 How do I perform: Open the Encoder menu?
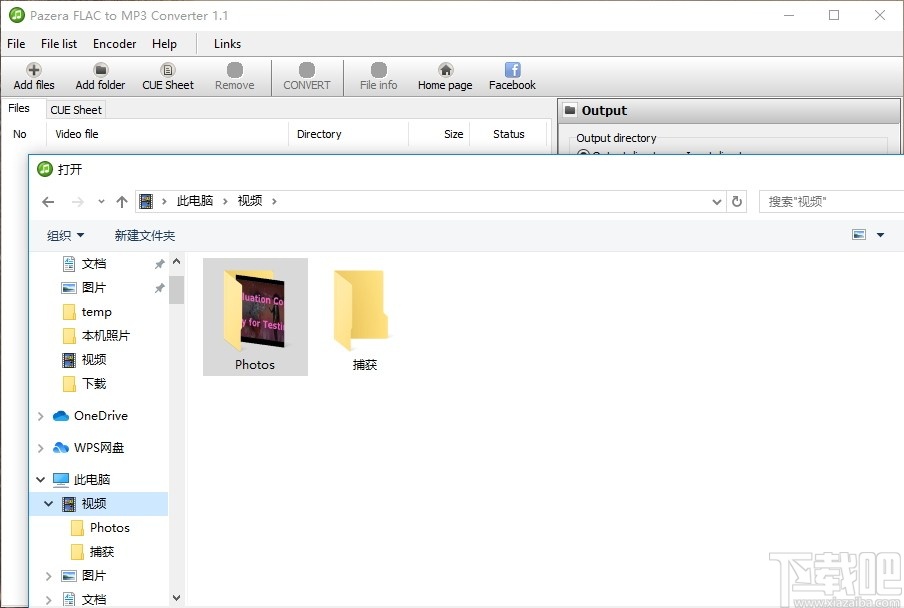point(113,43)
